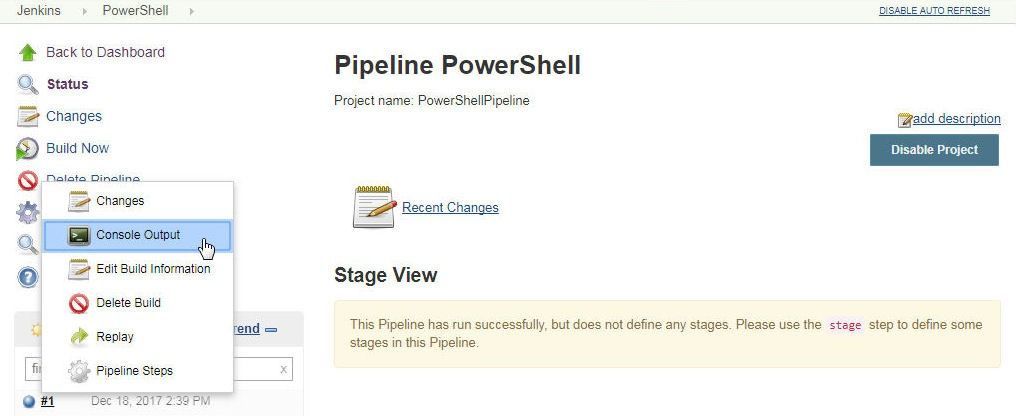Clear the build filter with x
The height and width of the screenshot is (416, 1016).
[x=283, y=369]
